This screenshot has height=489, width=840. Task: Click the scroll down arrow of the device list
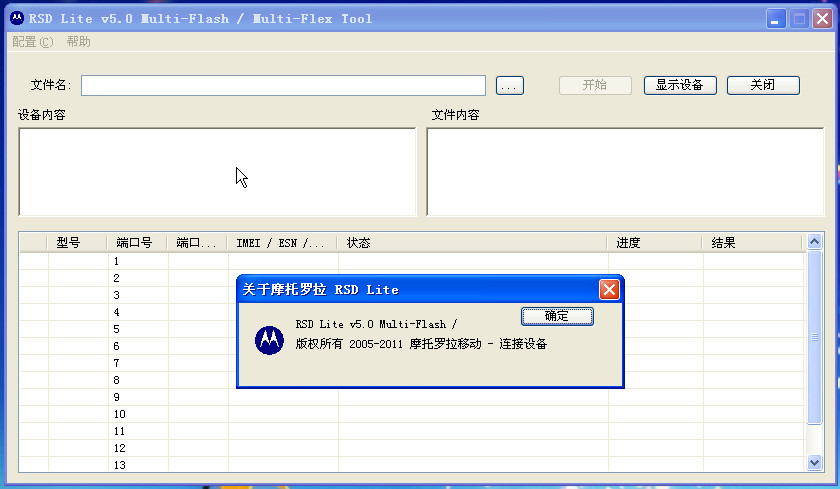[x=815, y=463]
